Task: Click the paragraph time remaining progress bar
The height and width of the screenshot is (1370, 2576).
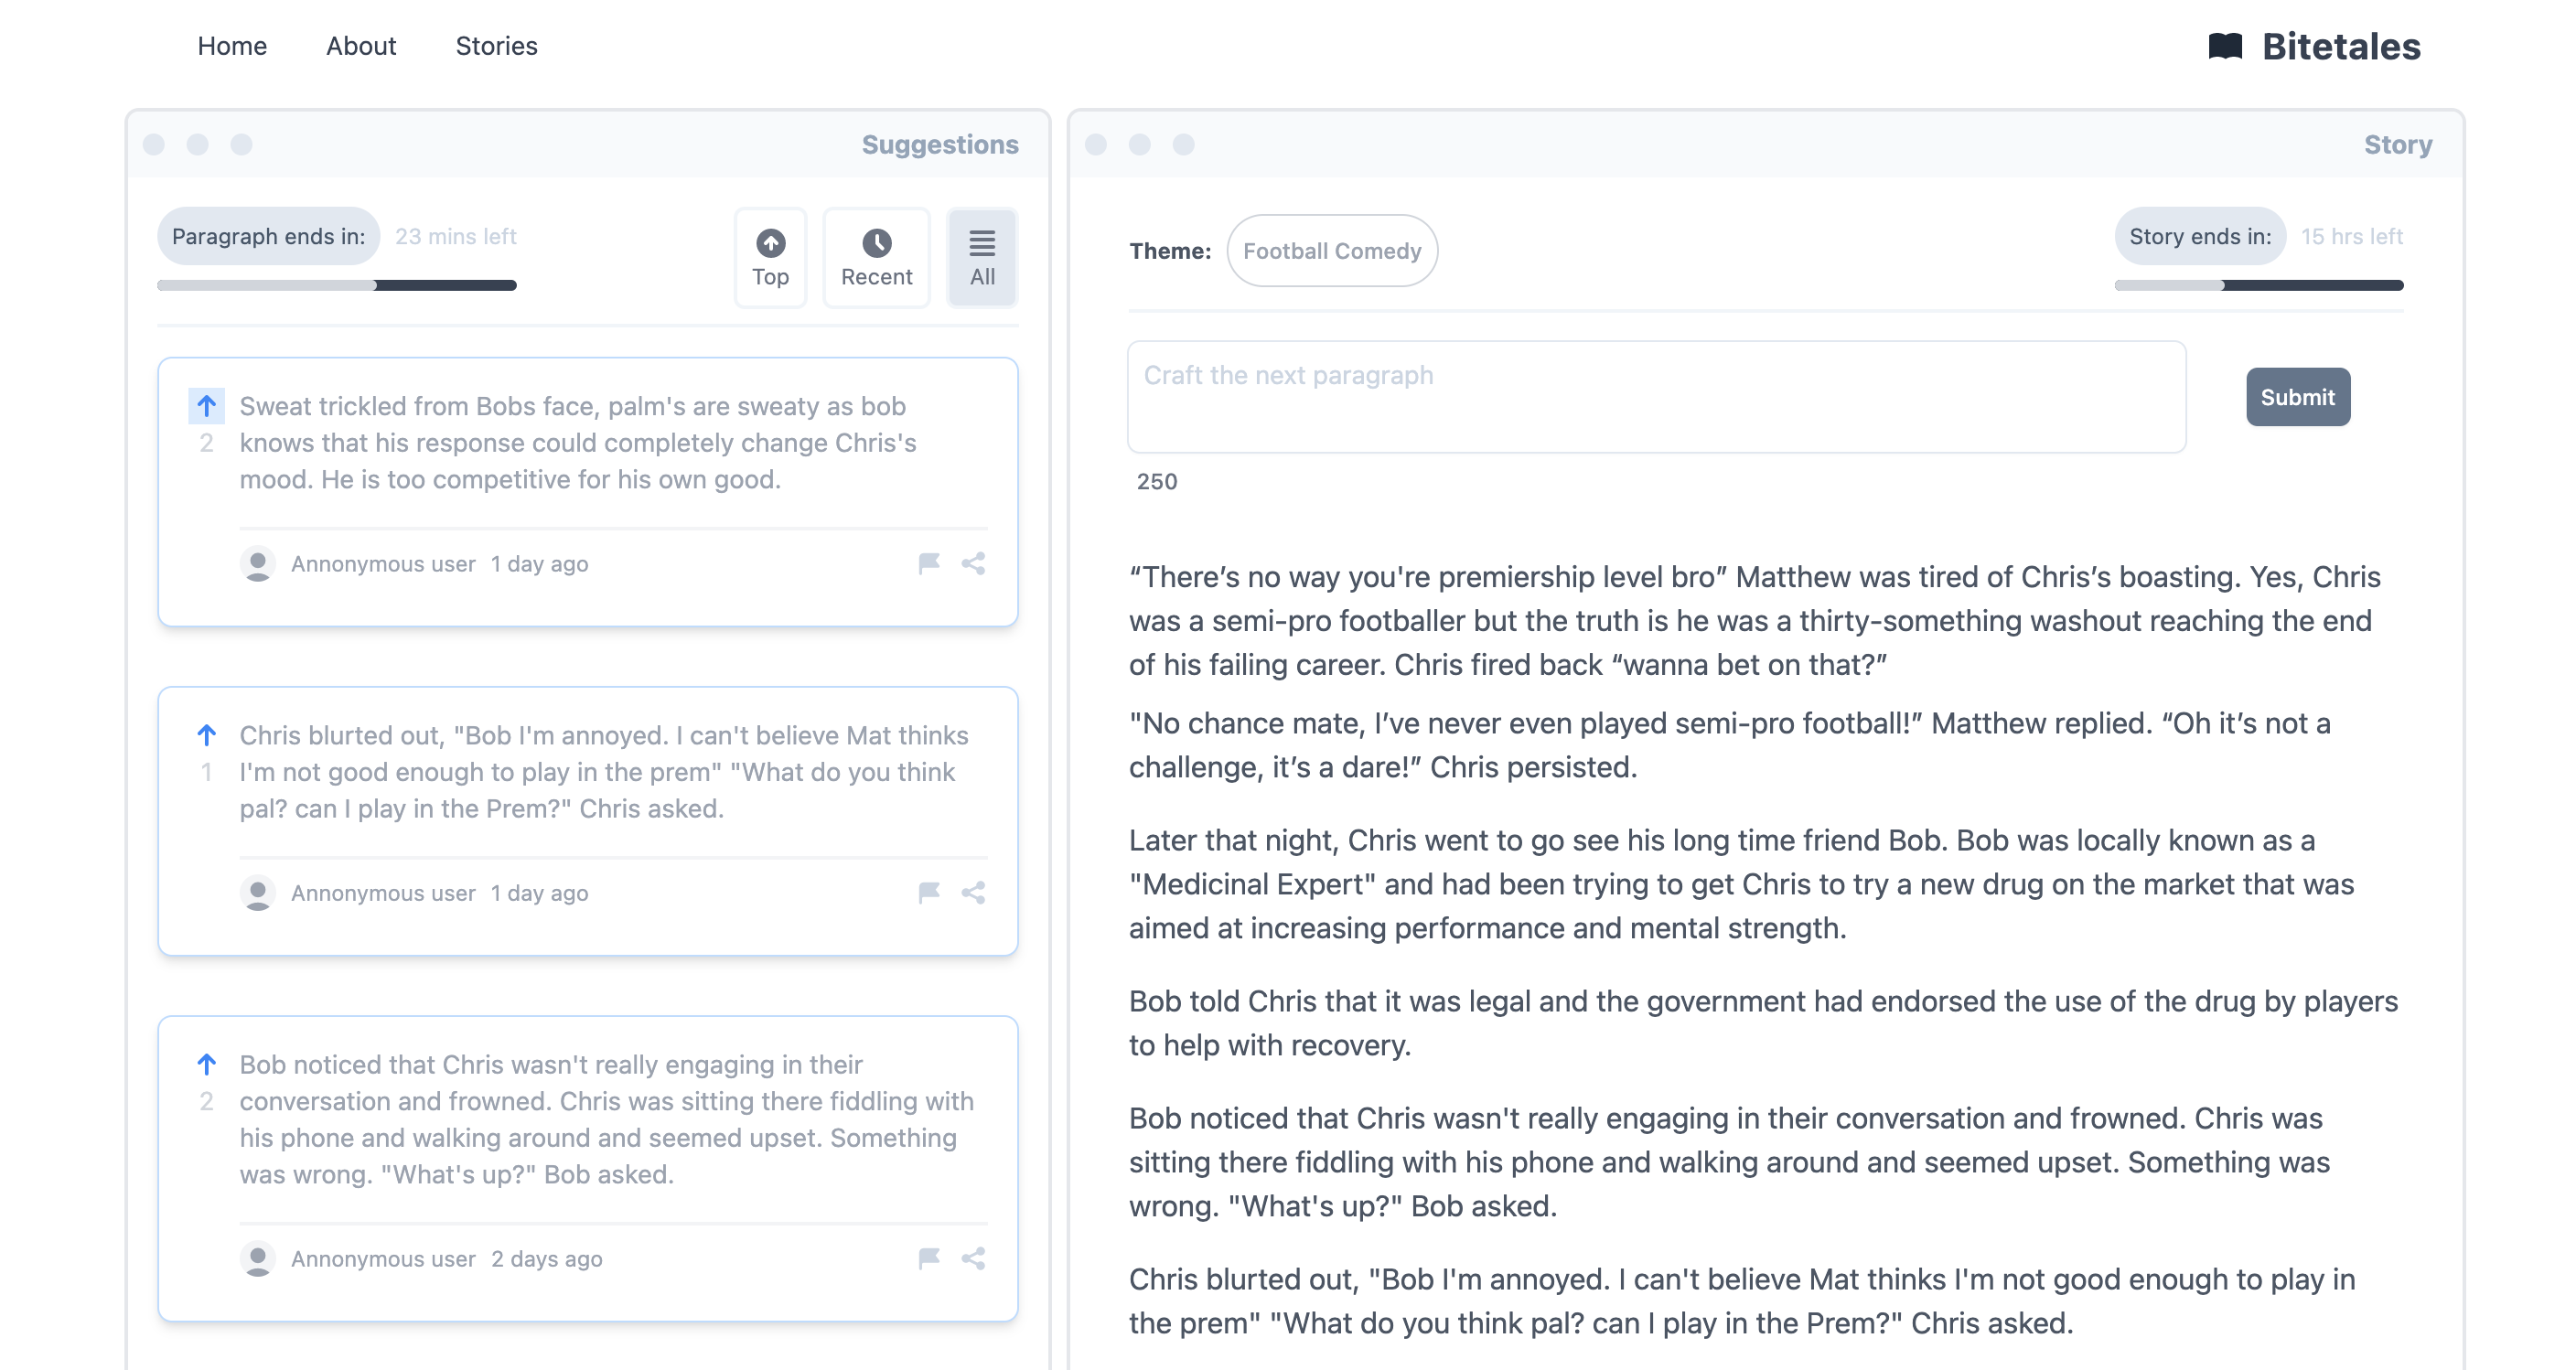Action: 337,286
